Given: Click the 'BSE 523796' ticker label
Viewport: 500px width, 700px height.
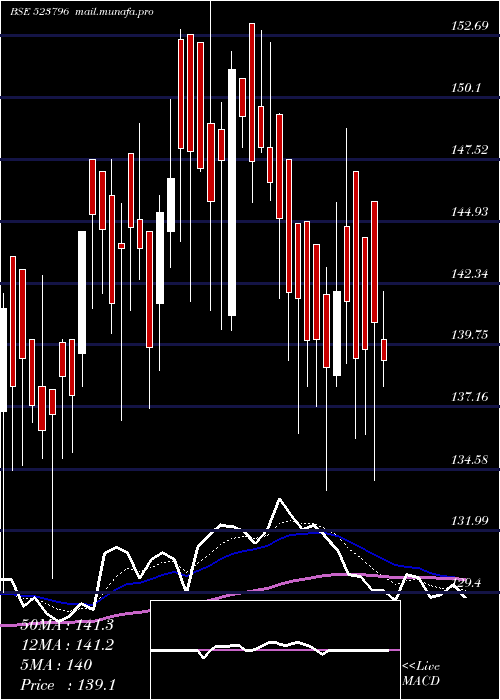Looking at the screenshot, I should point(40,12).
